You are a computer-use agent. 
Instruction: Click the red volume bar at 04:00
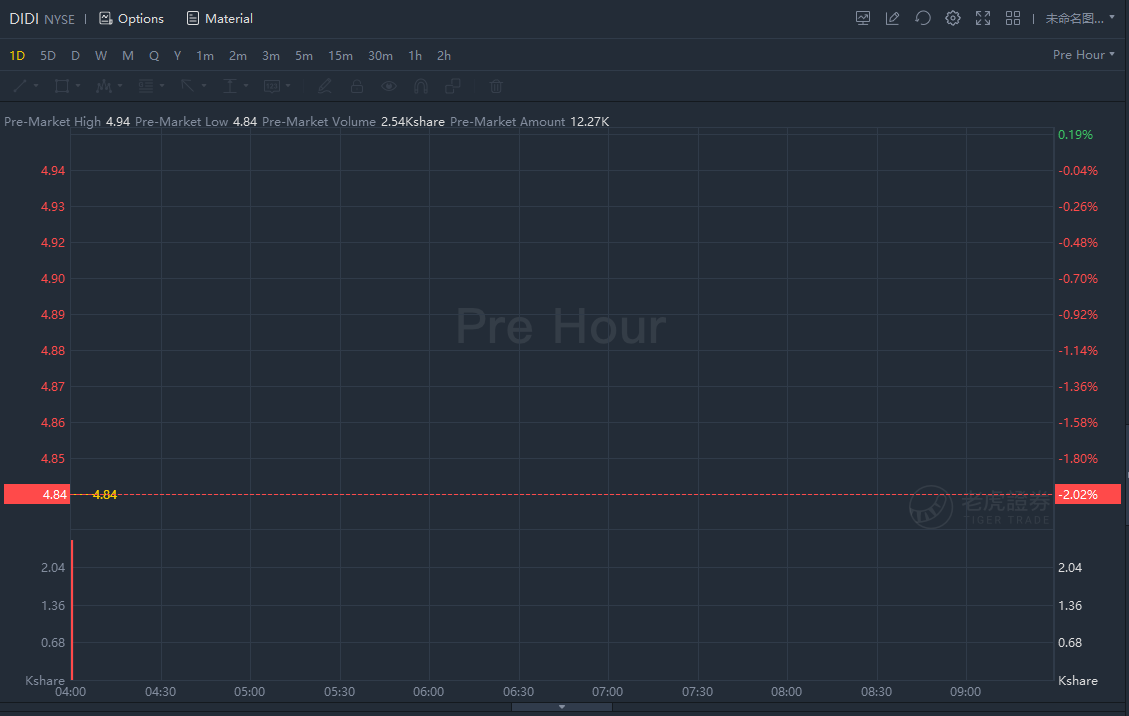72,610
